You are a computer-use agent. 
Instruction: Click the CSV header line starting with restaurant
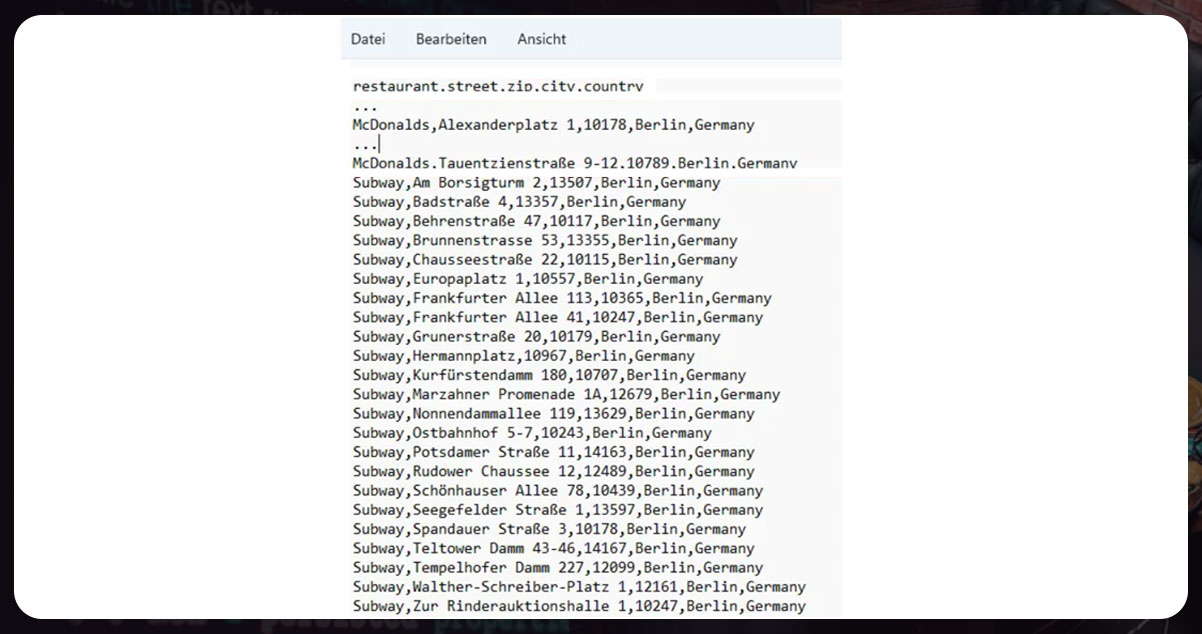point(498,87)
